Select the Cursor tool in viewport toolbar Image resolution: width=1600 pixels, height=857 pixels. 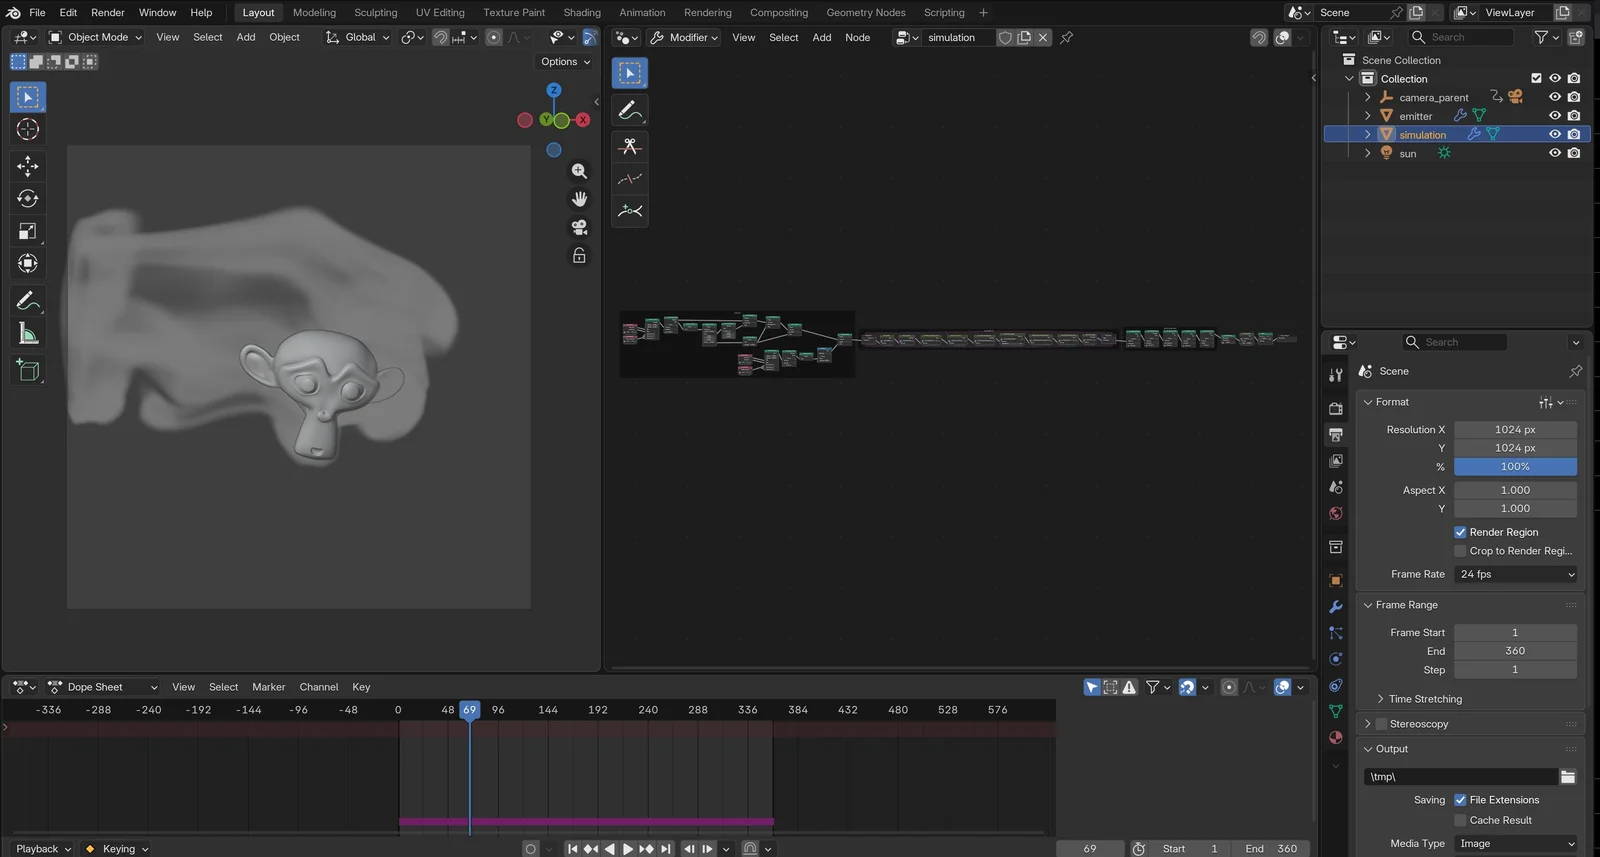[28, 130]
